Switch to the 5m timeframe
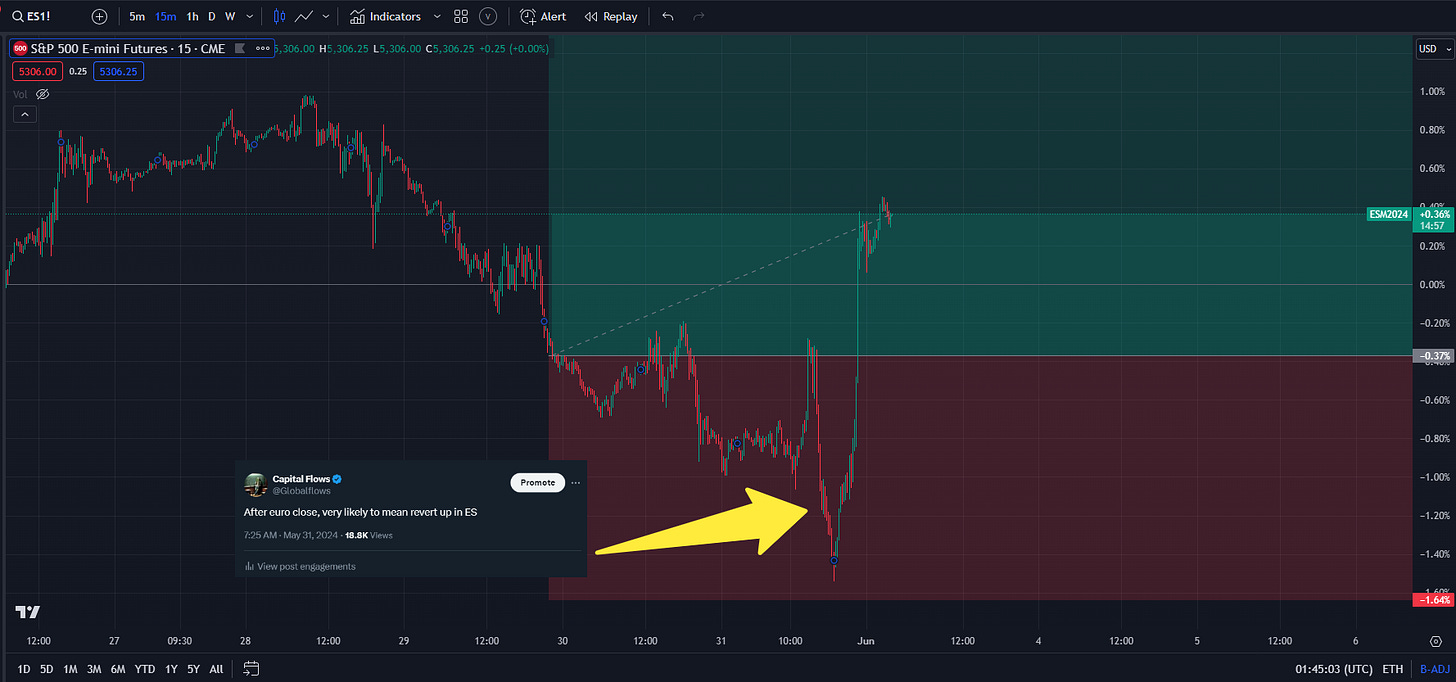 [x=137, y=16]
